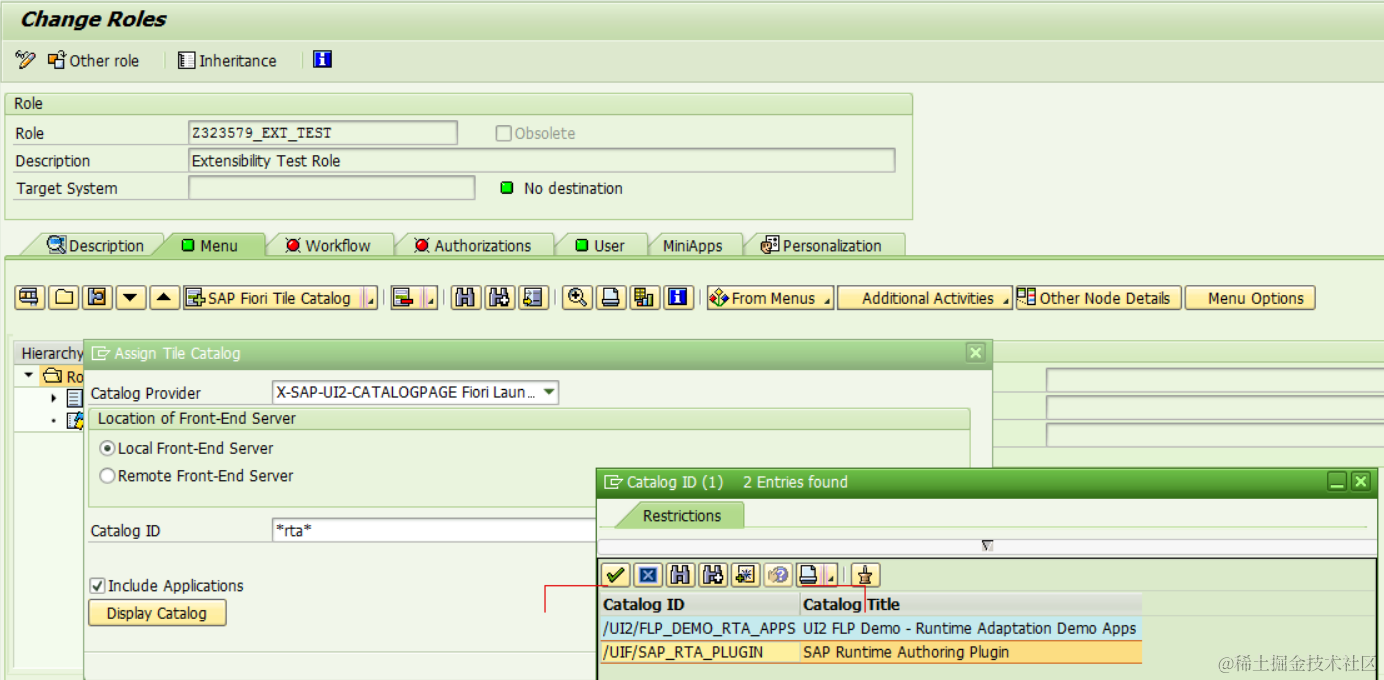Open the print dropdown arrow in the Catalog ID dialog
Image resolution: width=1384 pixels, height=680 pixels.
click(x=830, y=575)
